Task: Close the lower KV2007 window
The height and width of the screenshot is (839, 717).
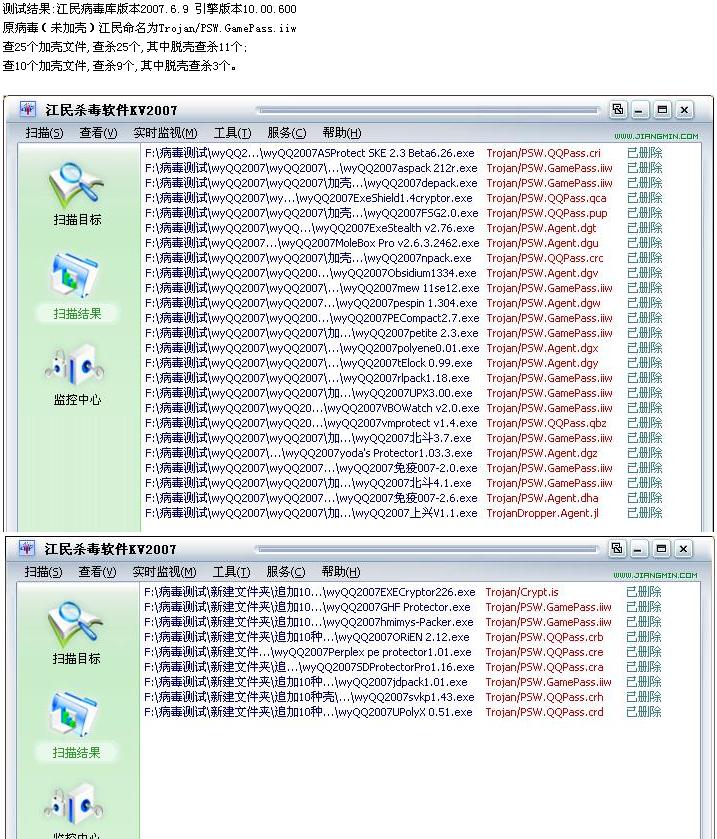Action: tap(683, 548)
